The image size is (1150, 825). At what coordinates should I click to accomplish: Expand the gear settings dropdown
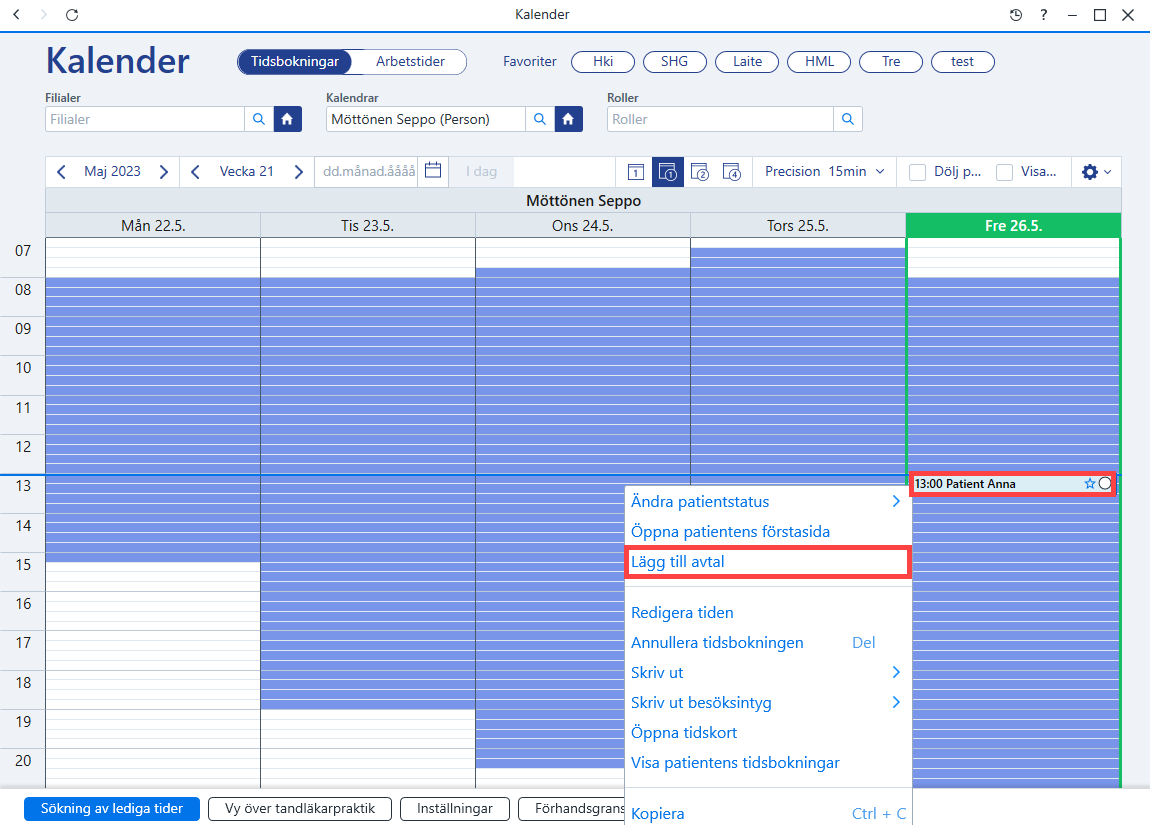1096,172
